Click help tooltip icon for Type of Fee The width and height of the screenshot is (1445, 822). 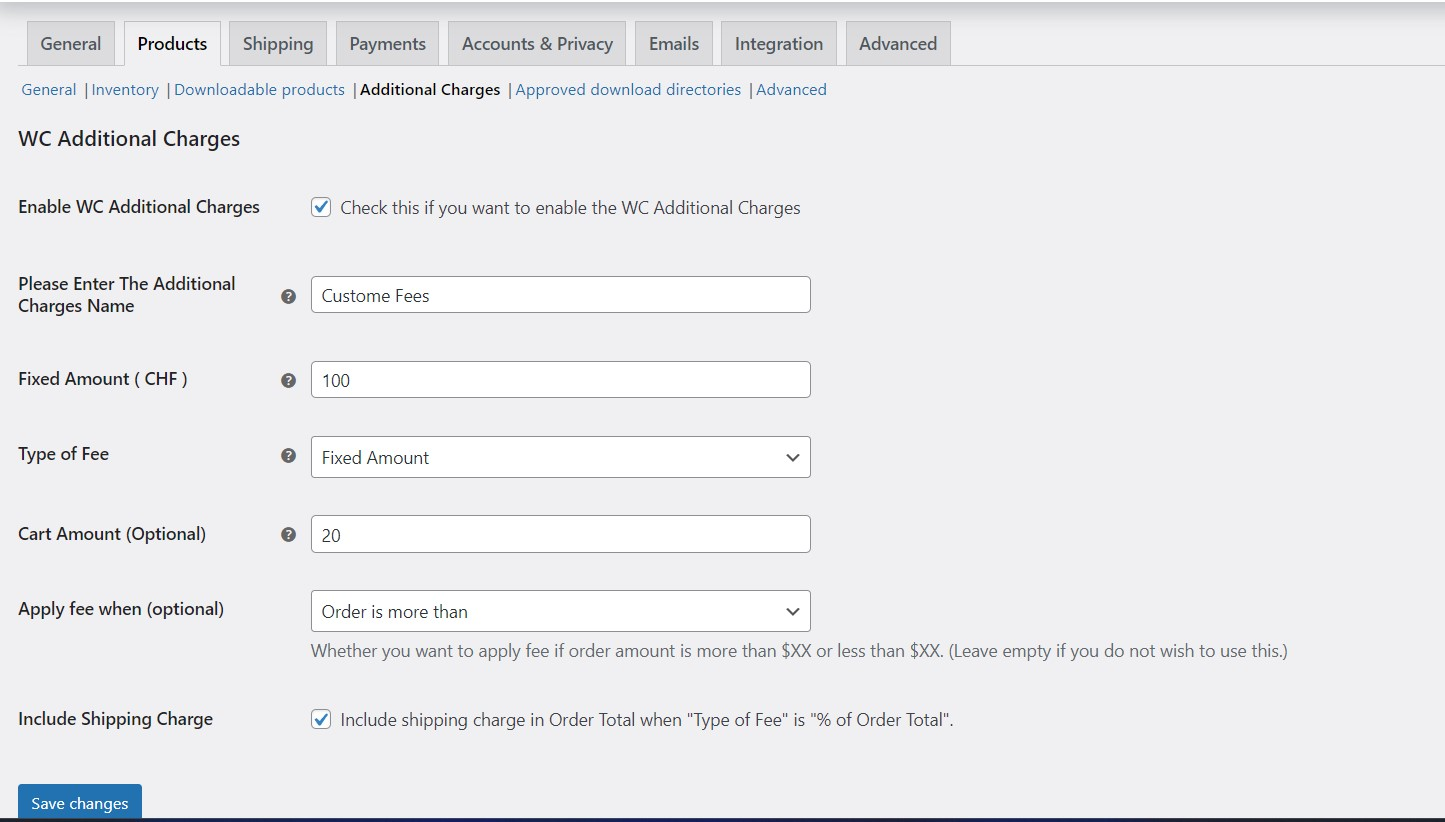pyautogui.click(x=289, y=455)
